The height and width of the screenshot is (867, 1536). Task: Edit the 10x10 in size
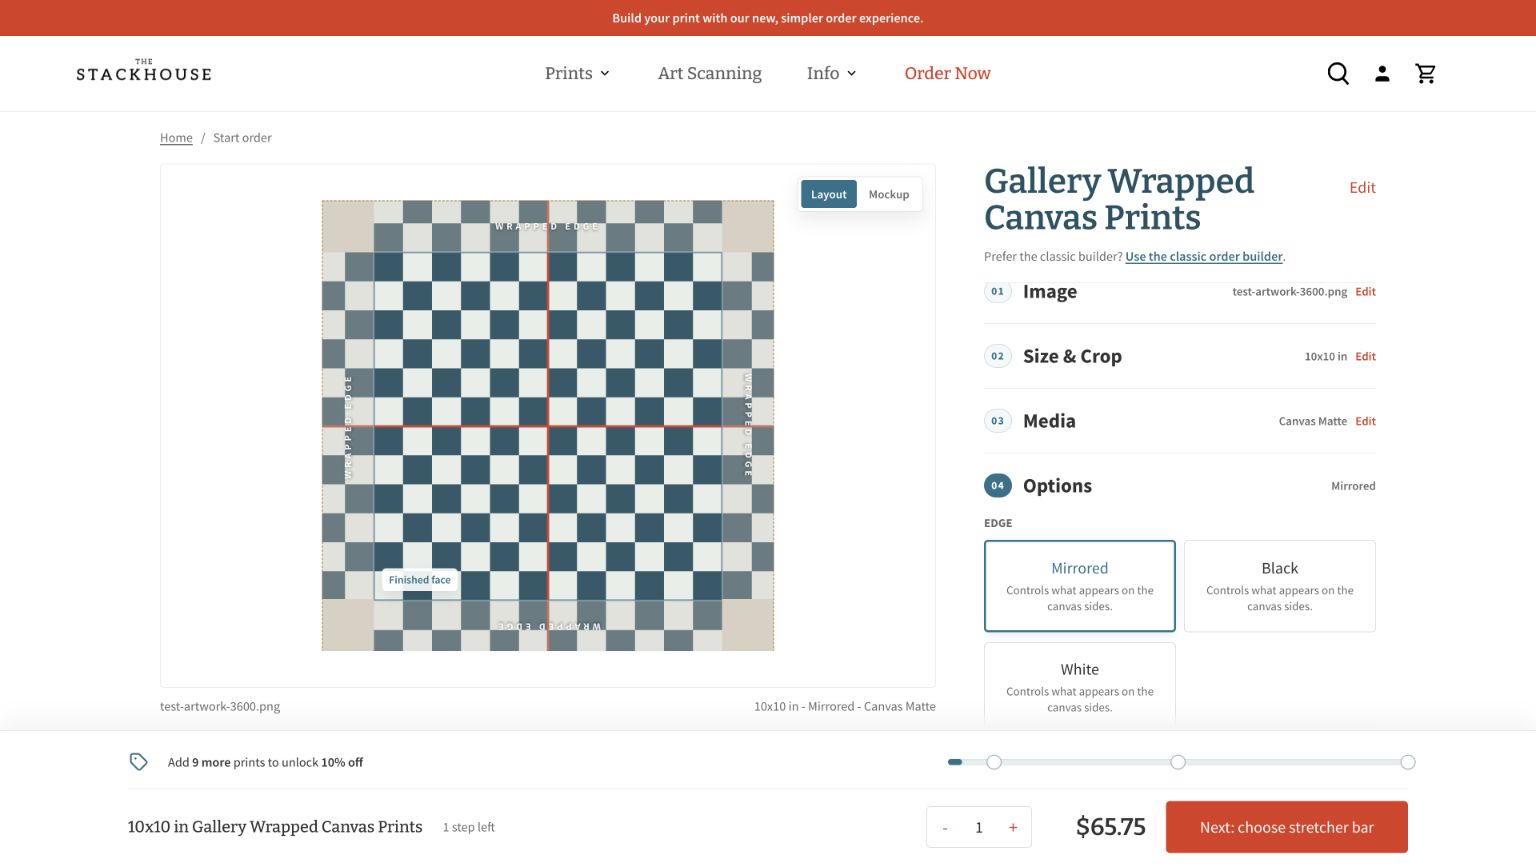tap(1365, 356)
